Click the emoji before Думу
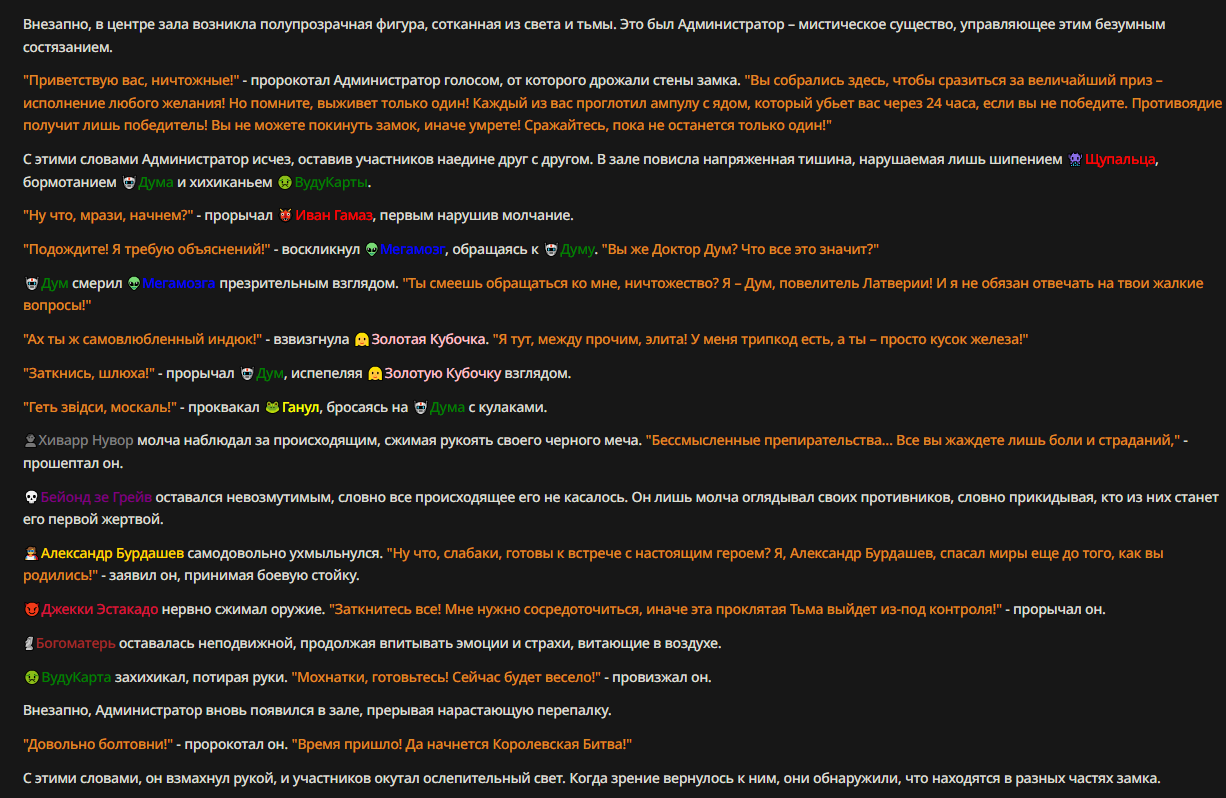The height and width of the screenshot is (798, 1226). coord(550,249)
